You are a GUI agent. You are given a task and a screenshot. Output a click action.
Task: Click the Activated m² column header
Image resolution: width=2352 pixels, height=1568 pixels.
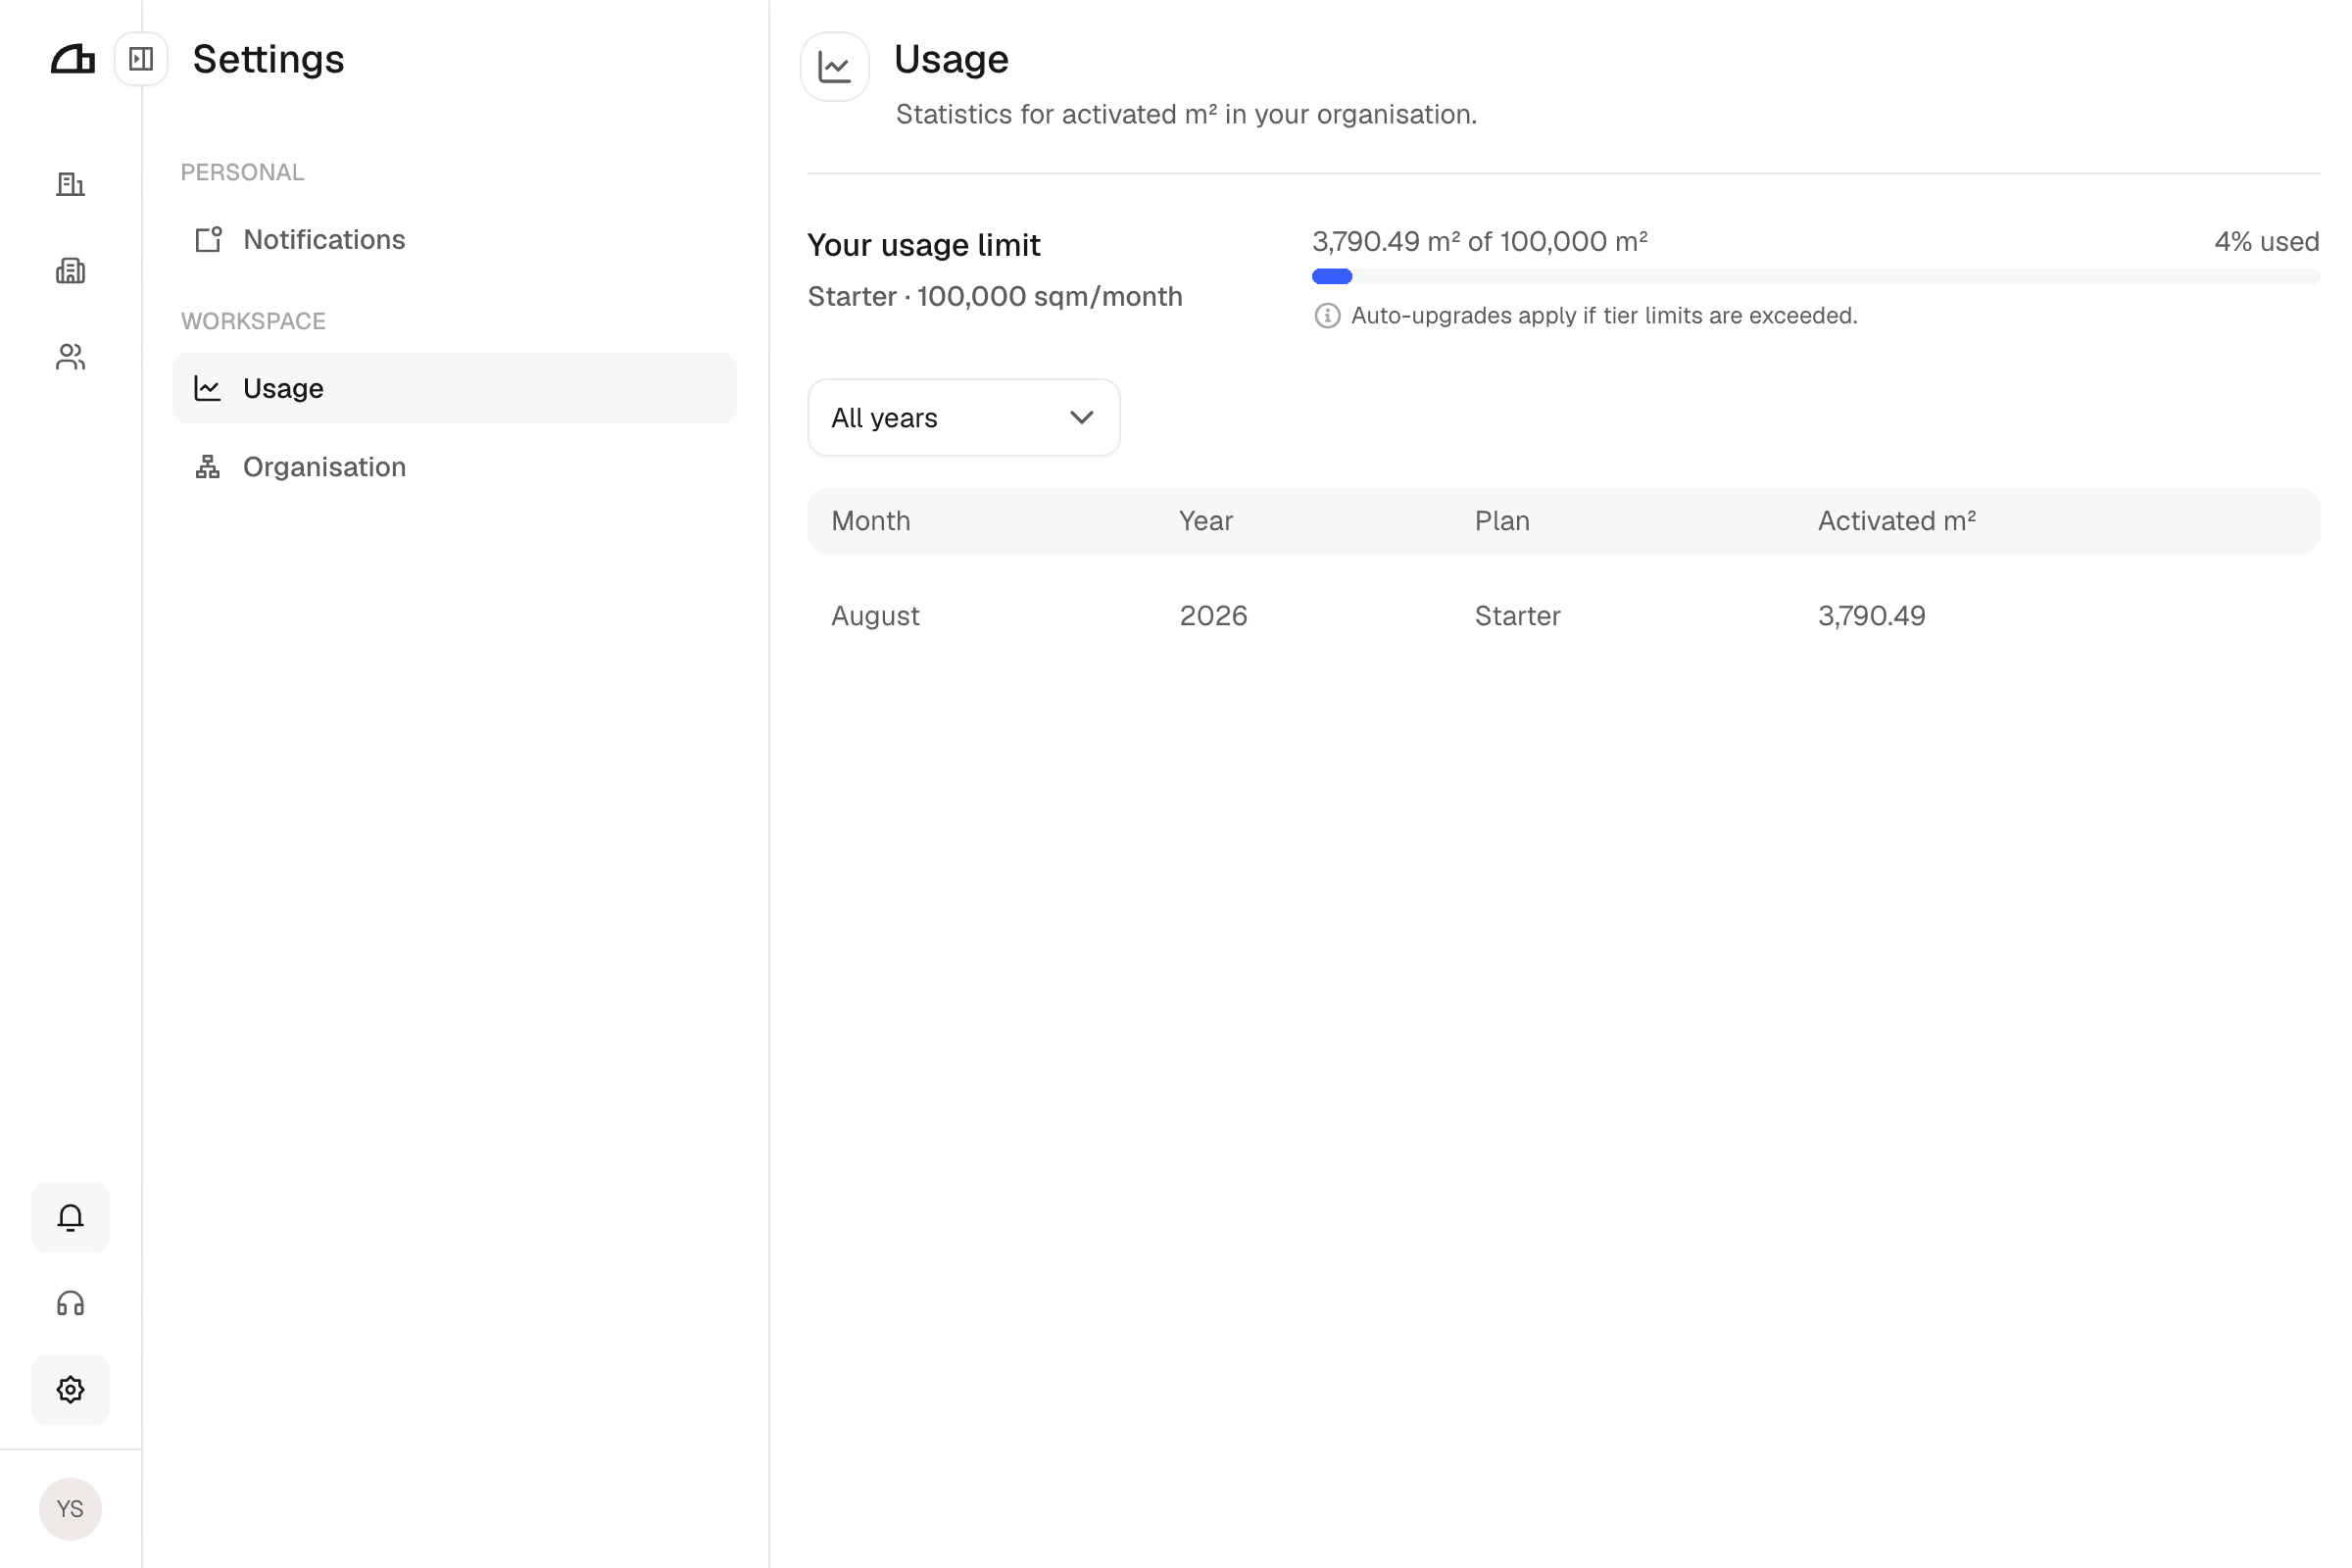1896,521
